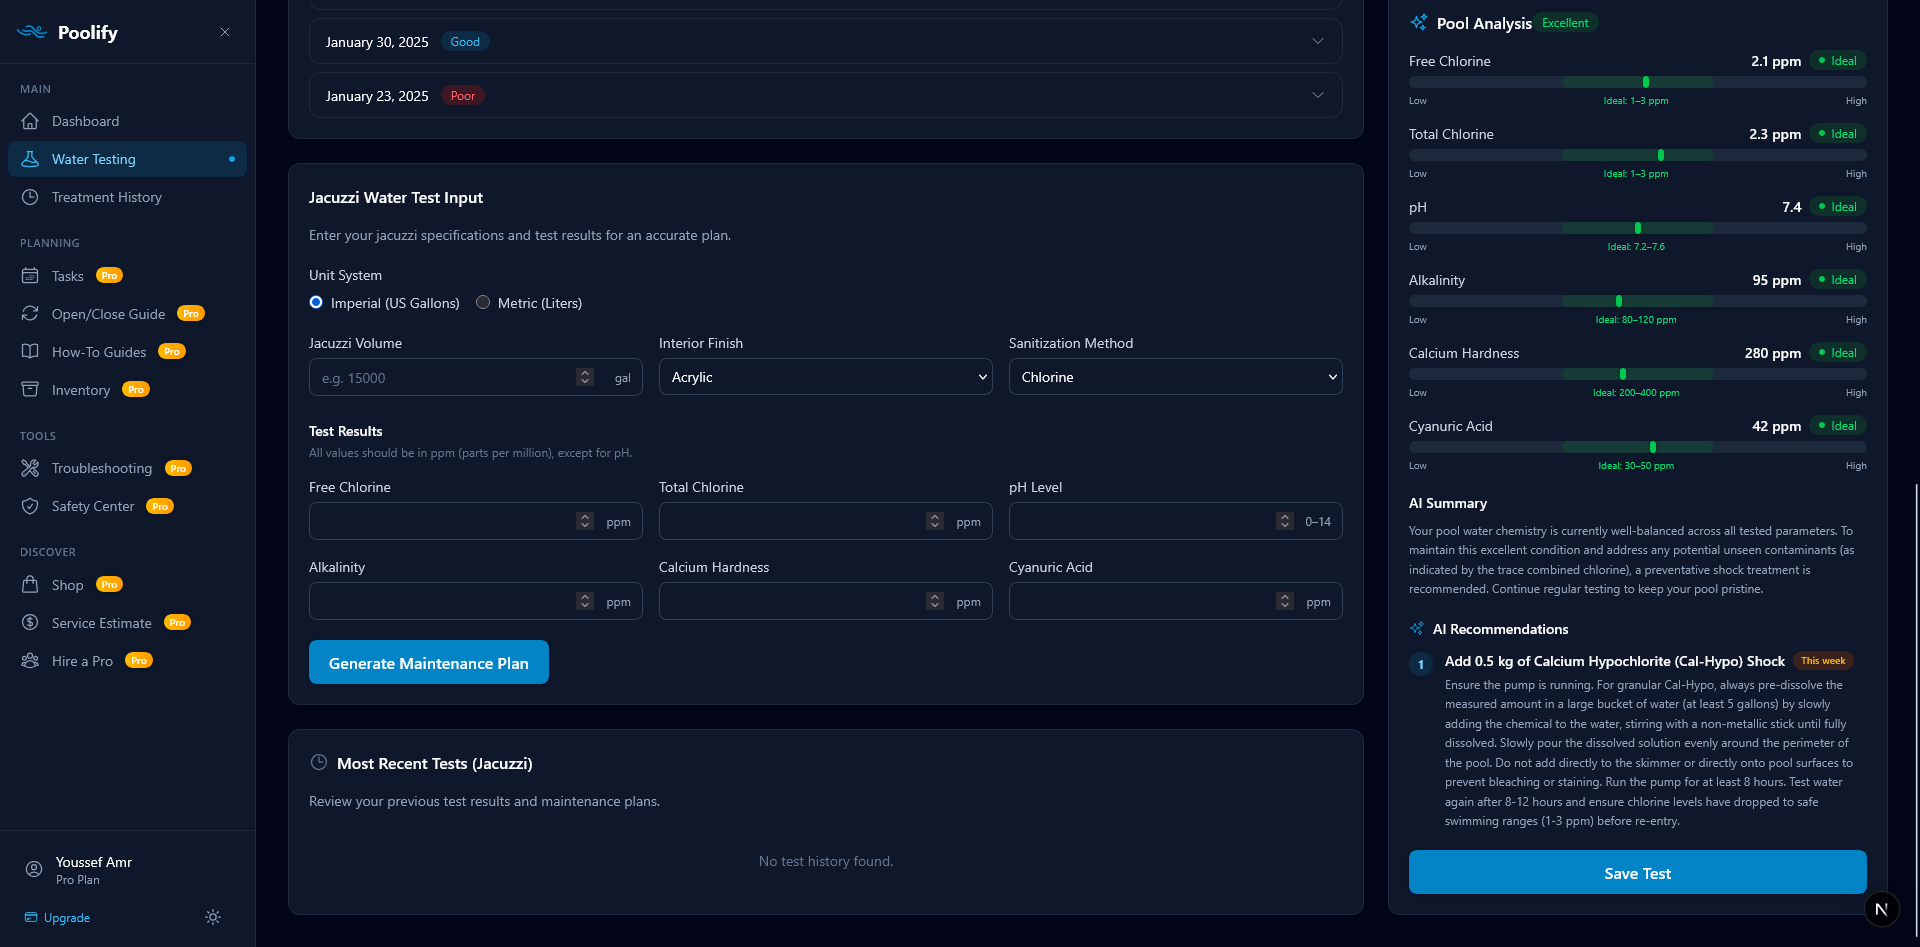Click the pH level range bar
Image resolution: width=1920 pixels, height=947 pixels.
1637,228
